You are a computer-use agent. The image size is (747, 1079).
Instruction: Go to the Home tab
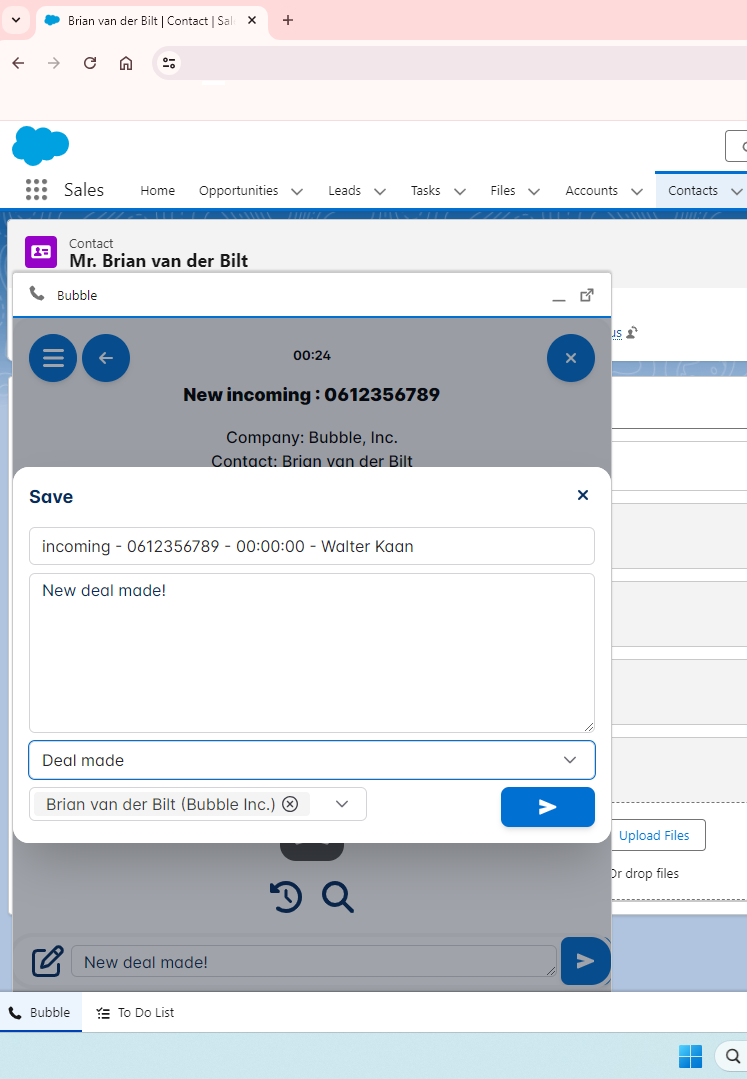pyautogui.click(x=157, y=190)
